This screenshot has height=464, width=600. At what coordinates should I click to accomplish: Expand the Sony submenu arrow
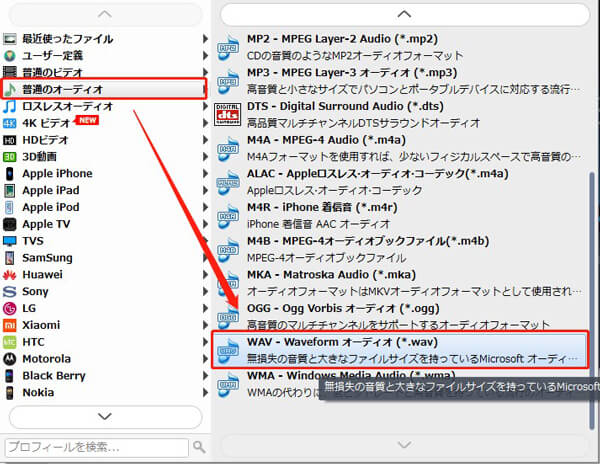click(205, 291)
